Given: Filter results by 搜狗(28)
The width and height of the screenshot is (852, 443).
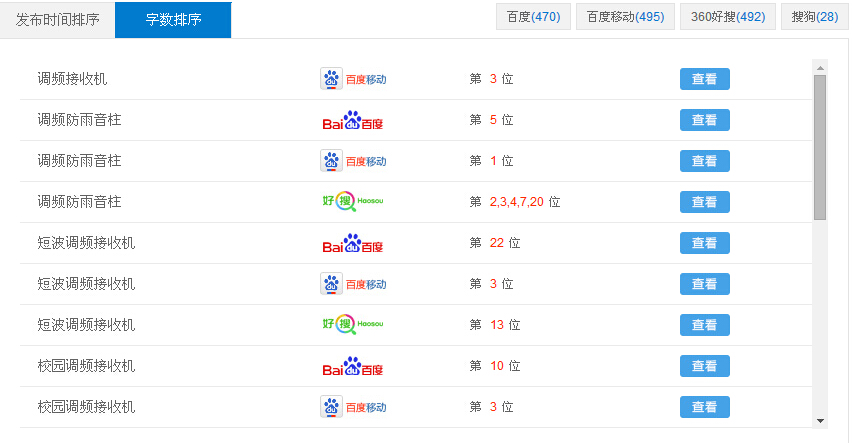Looking at the screenshot, I should [x=814, y=17].
